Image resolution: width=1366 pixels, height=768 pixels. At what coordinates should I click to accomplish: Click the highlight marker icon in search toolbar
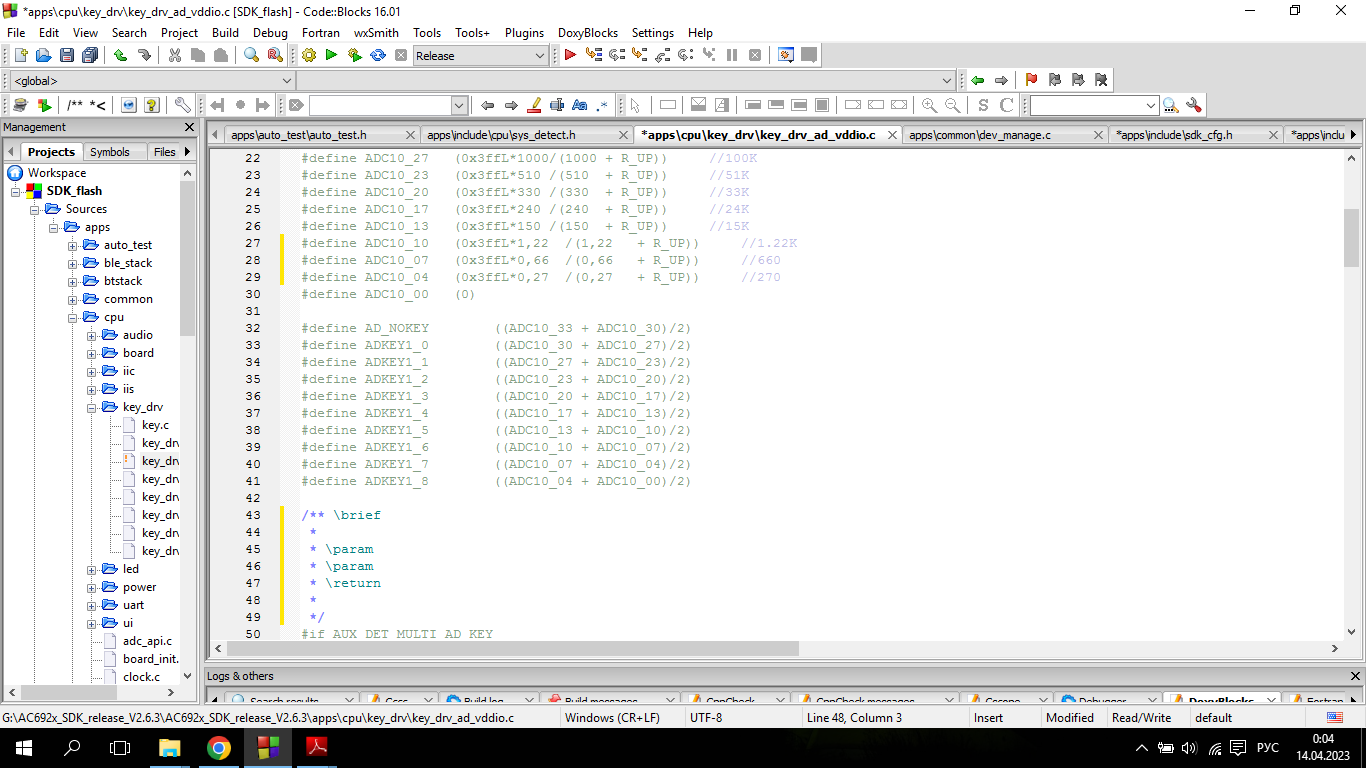[x=534, y=105]
